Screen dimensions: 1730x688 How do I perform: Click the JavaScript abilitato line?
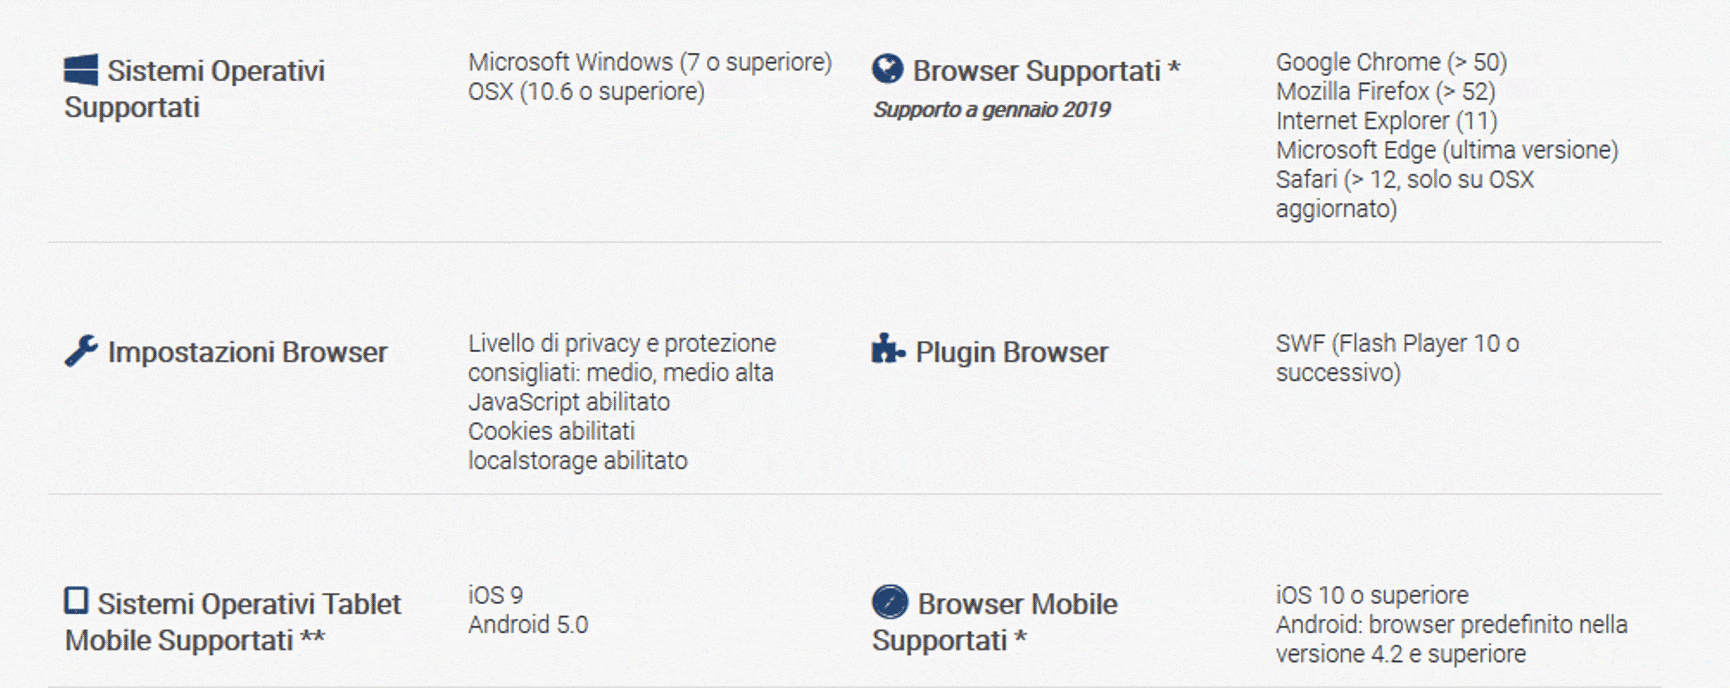pos(569,402)
